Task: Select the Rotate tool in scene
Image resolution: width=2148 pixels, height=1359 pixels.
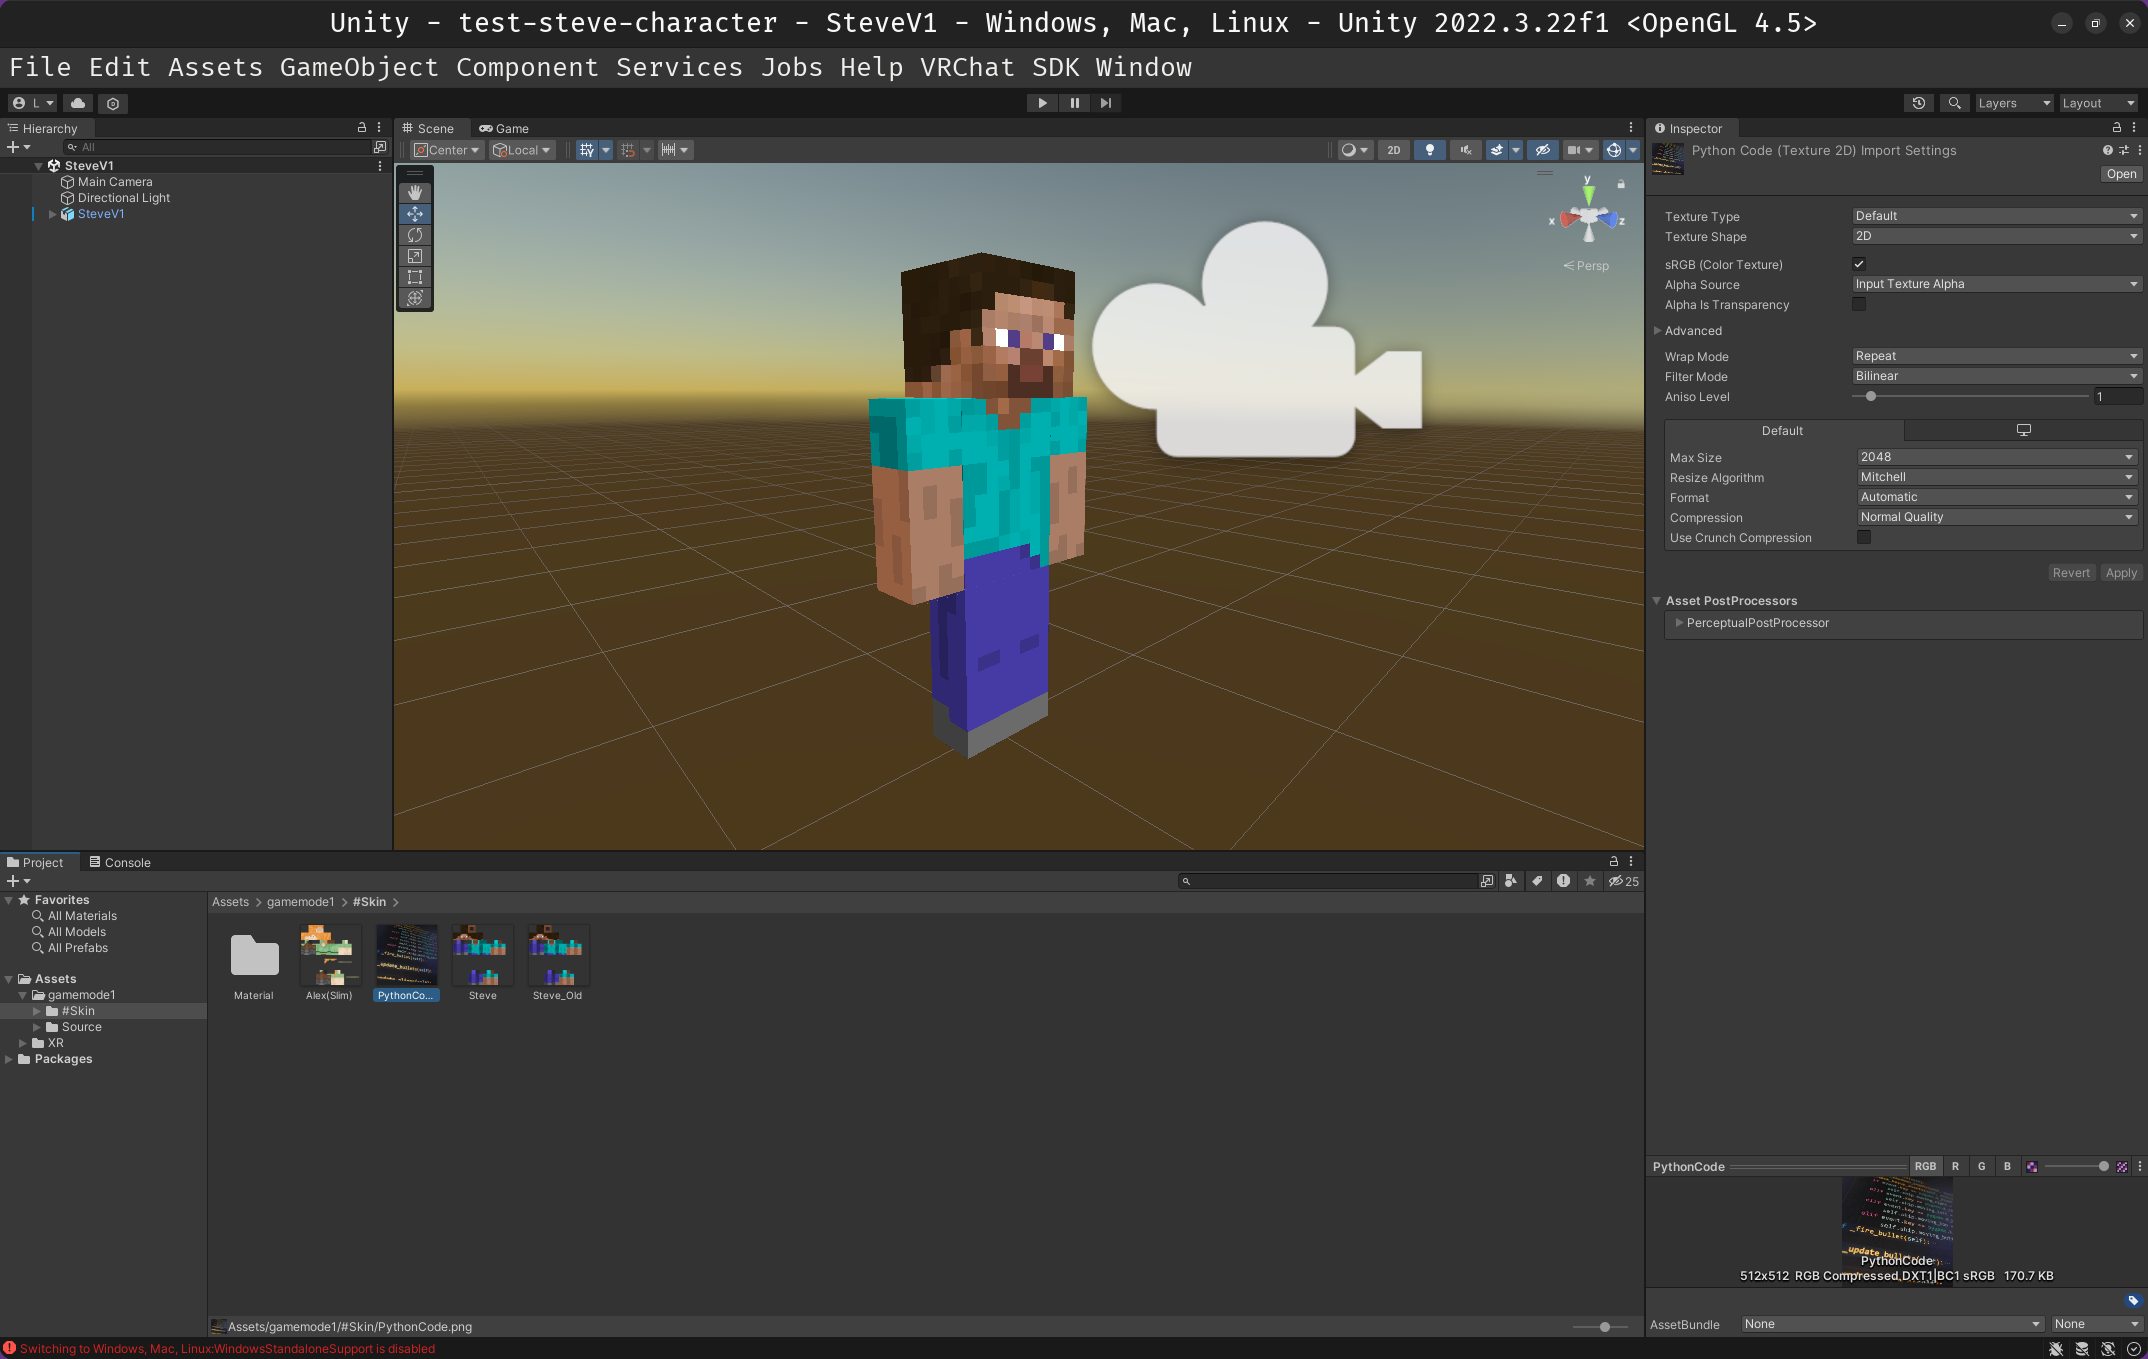Action: (415, 235)
